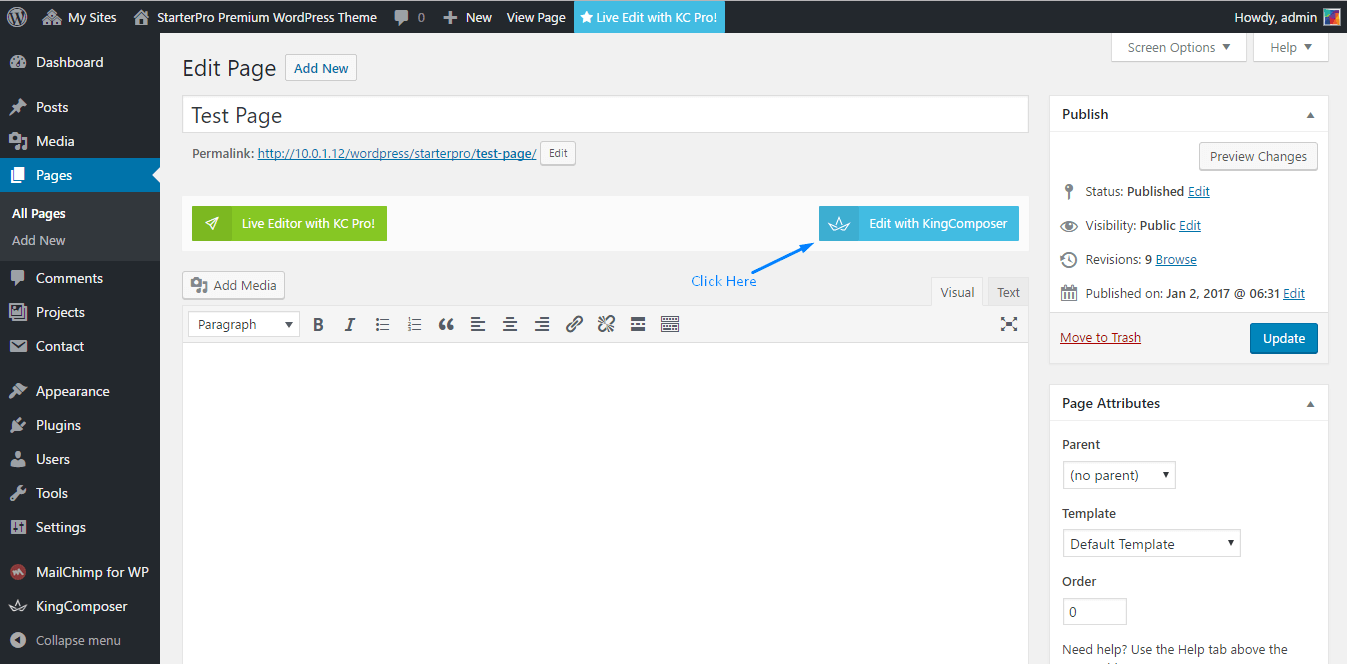The width and height of the screenshot is (1347, 664).
Task: Click Move to Trash link
Action: click(1100, 338)
